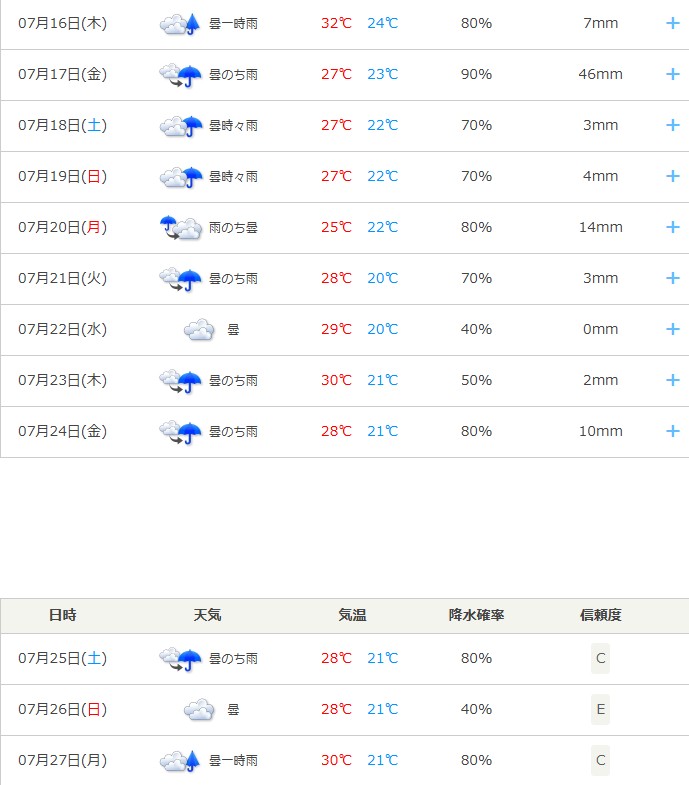Click the cloudy icon for 07月26日
Viewport: 689px width, 785px height.
point(199,710)
